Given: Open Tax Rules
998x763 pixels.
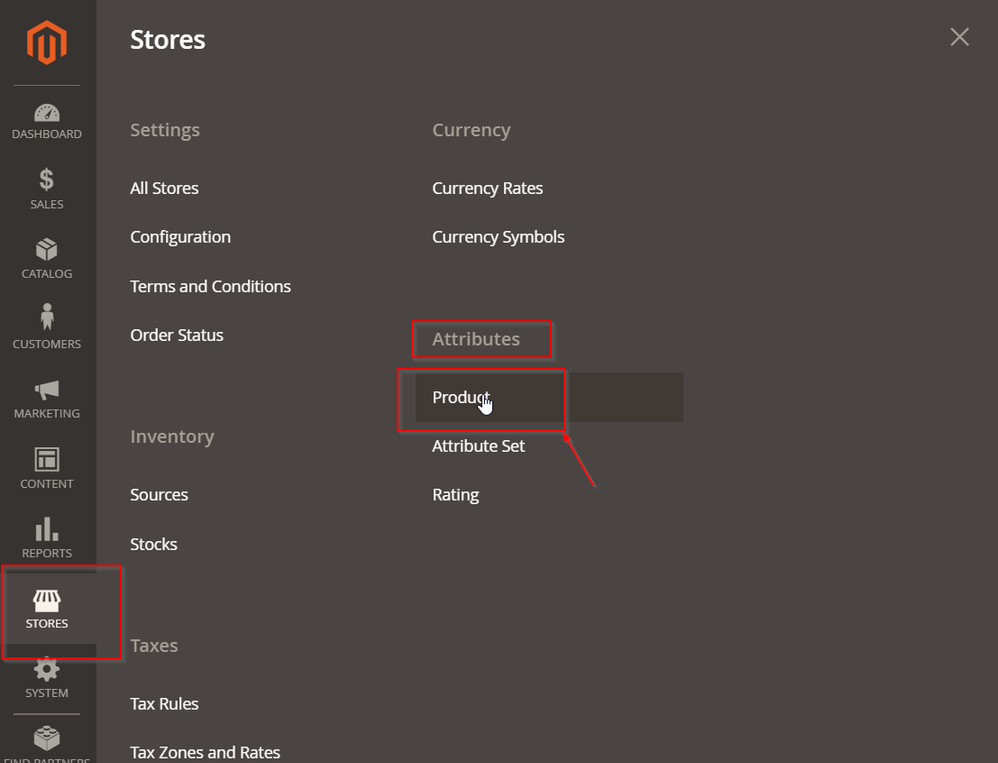Looking at the screenshot, I should click(164, 704).
